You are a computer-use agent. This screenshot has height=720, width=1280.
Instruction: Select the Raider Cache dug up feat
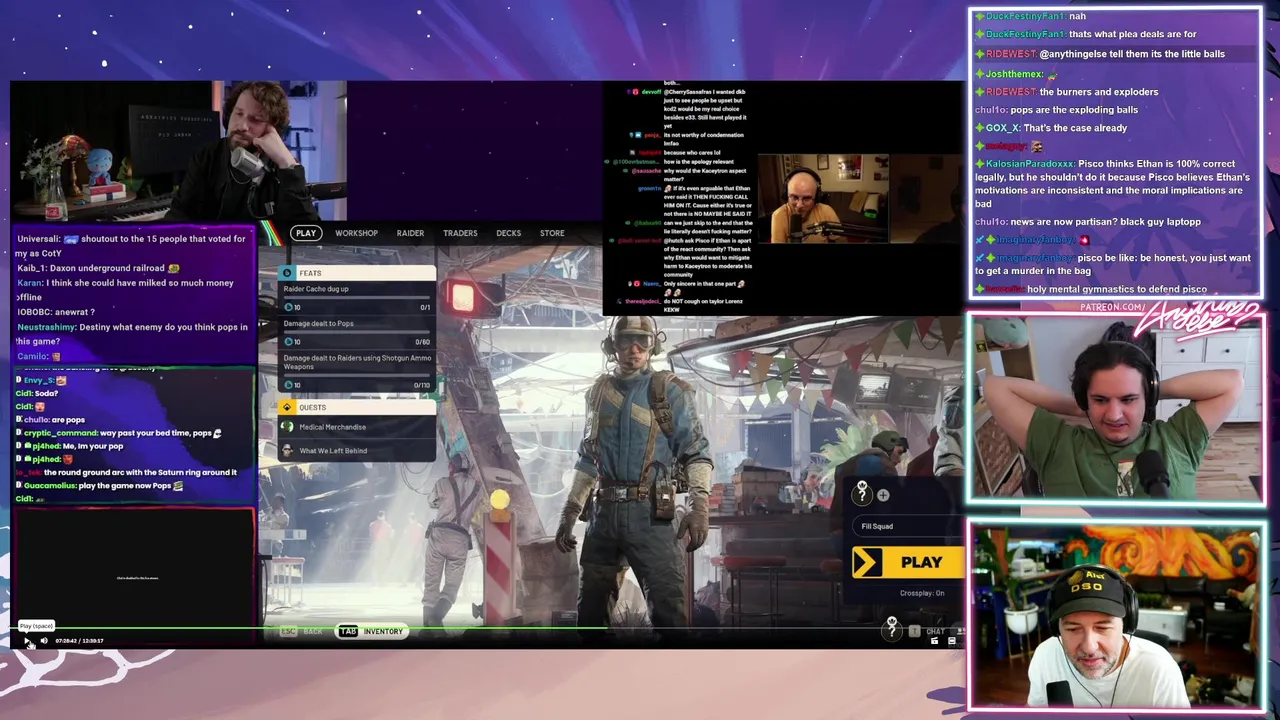[357, 298]
